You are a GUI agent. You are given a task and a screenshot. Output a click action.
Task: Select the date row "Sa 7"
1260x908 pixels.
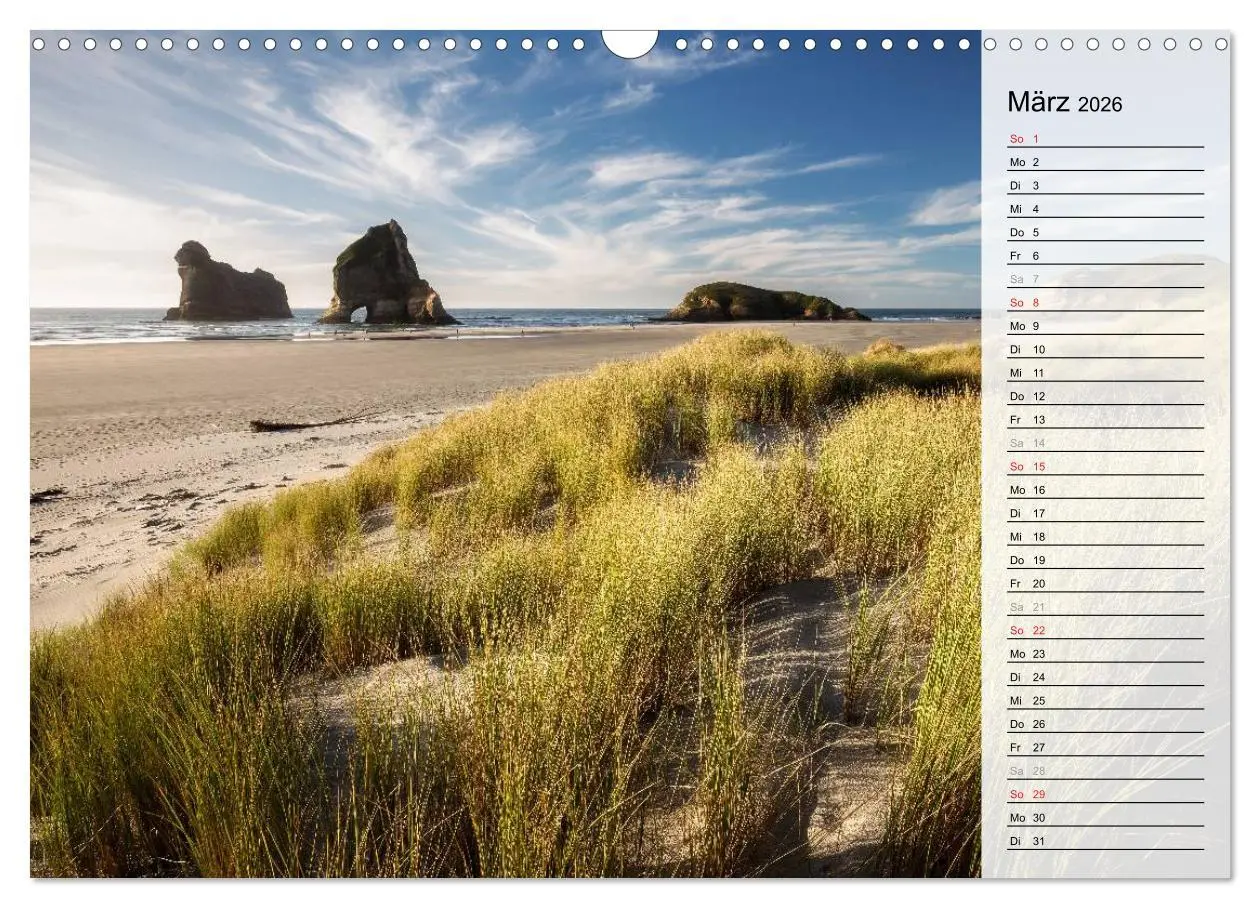(x=1105, y=279)
